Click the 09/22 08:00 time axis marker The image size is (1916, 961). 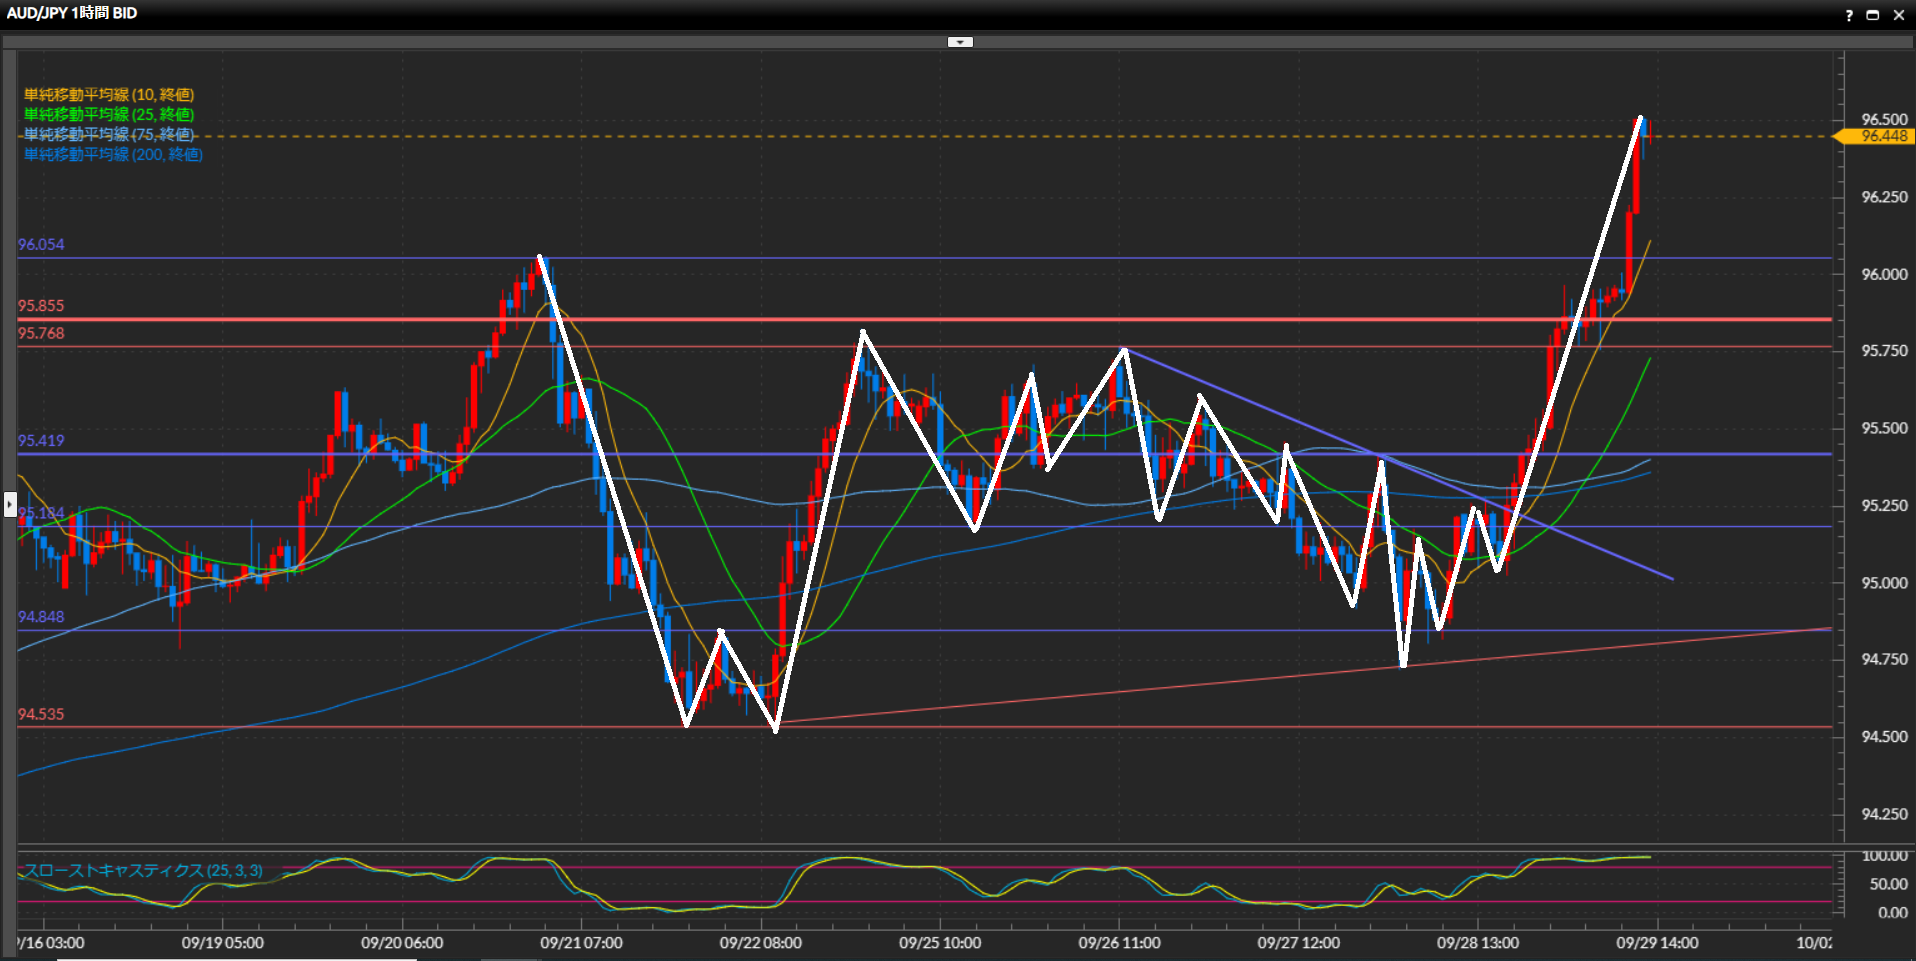[x=760, y=943]
